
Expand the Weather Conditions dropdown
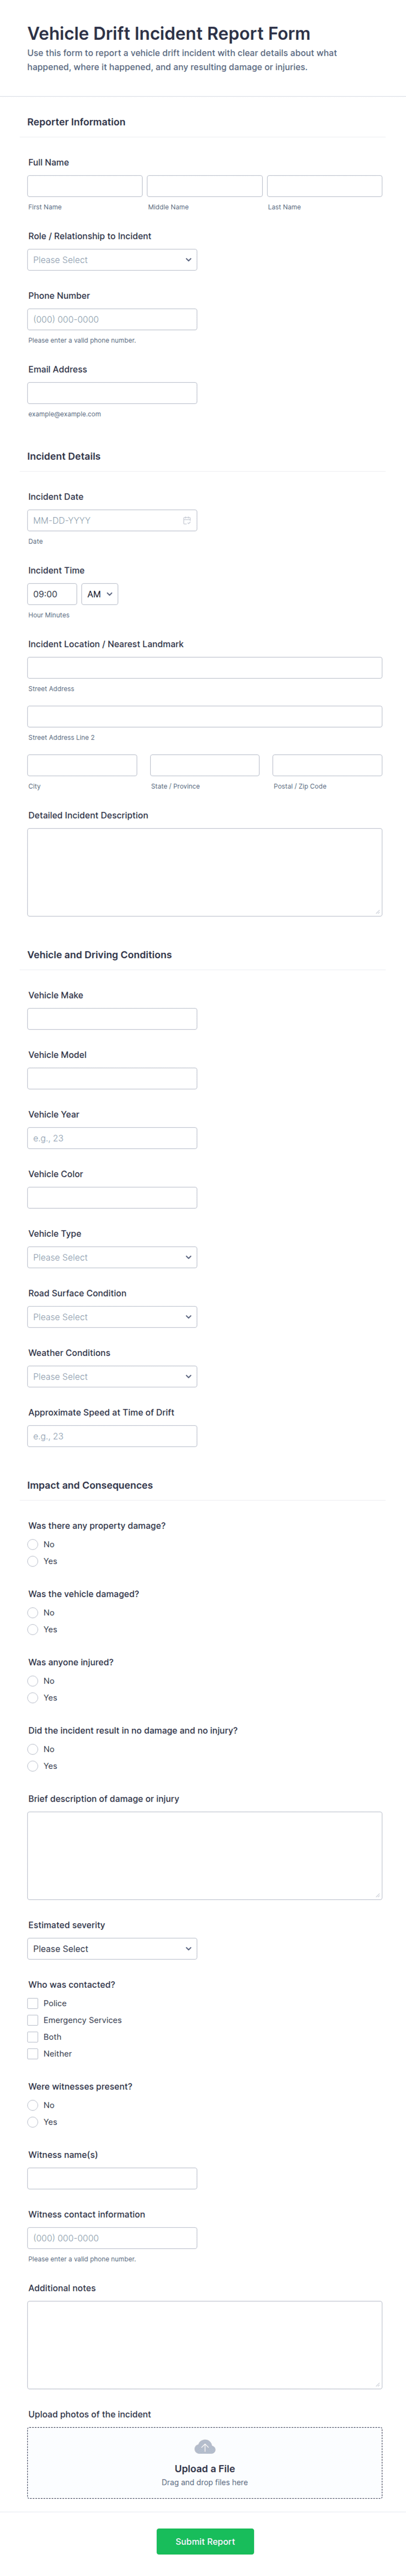112,1376
